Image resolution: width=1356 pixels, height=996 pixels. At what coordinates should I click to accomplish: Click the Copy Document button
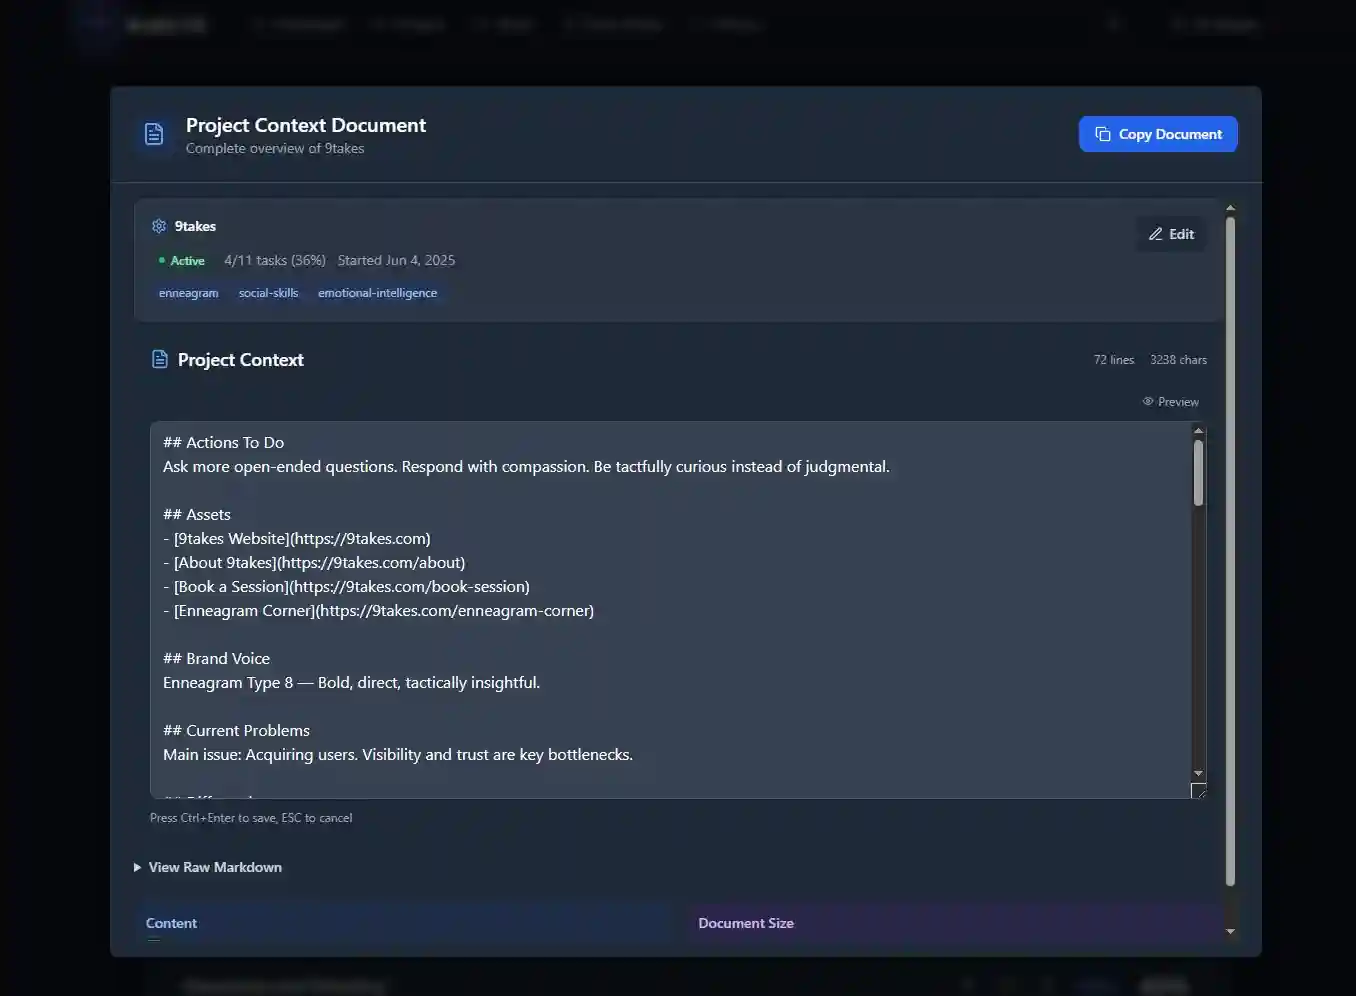tap(1158, 134)
